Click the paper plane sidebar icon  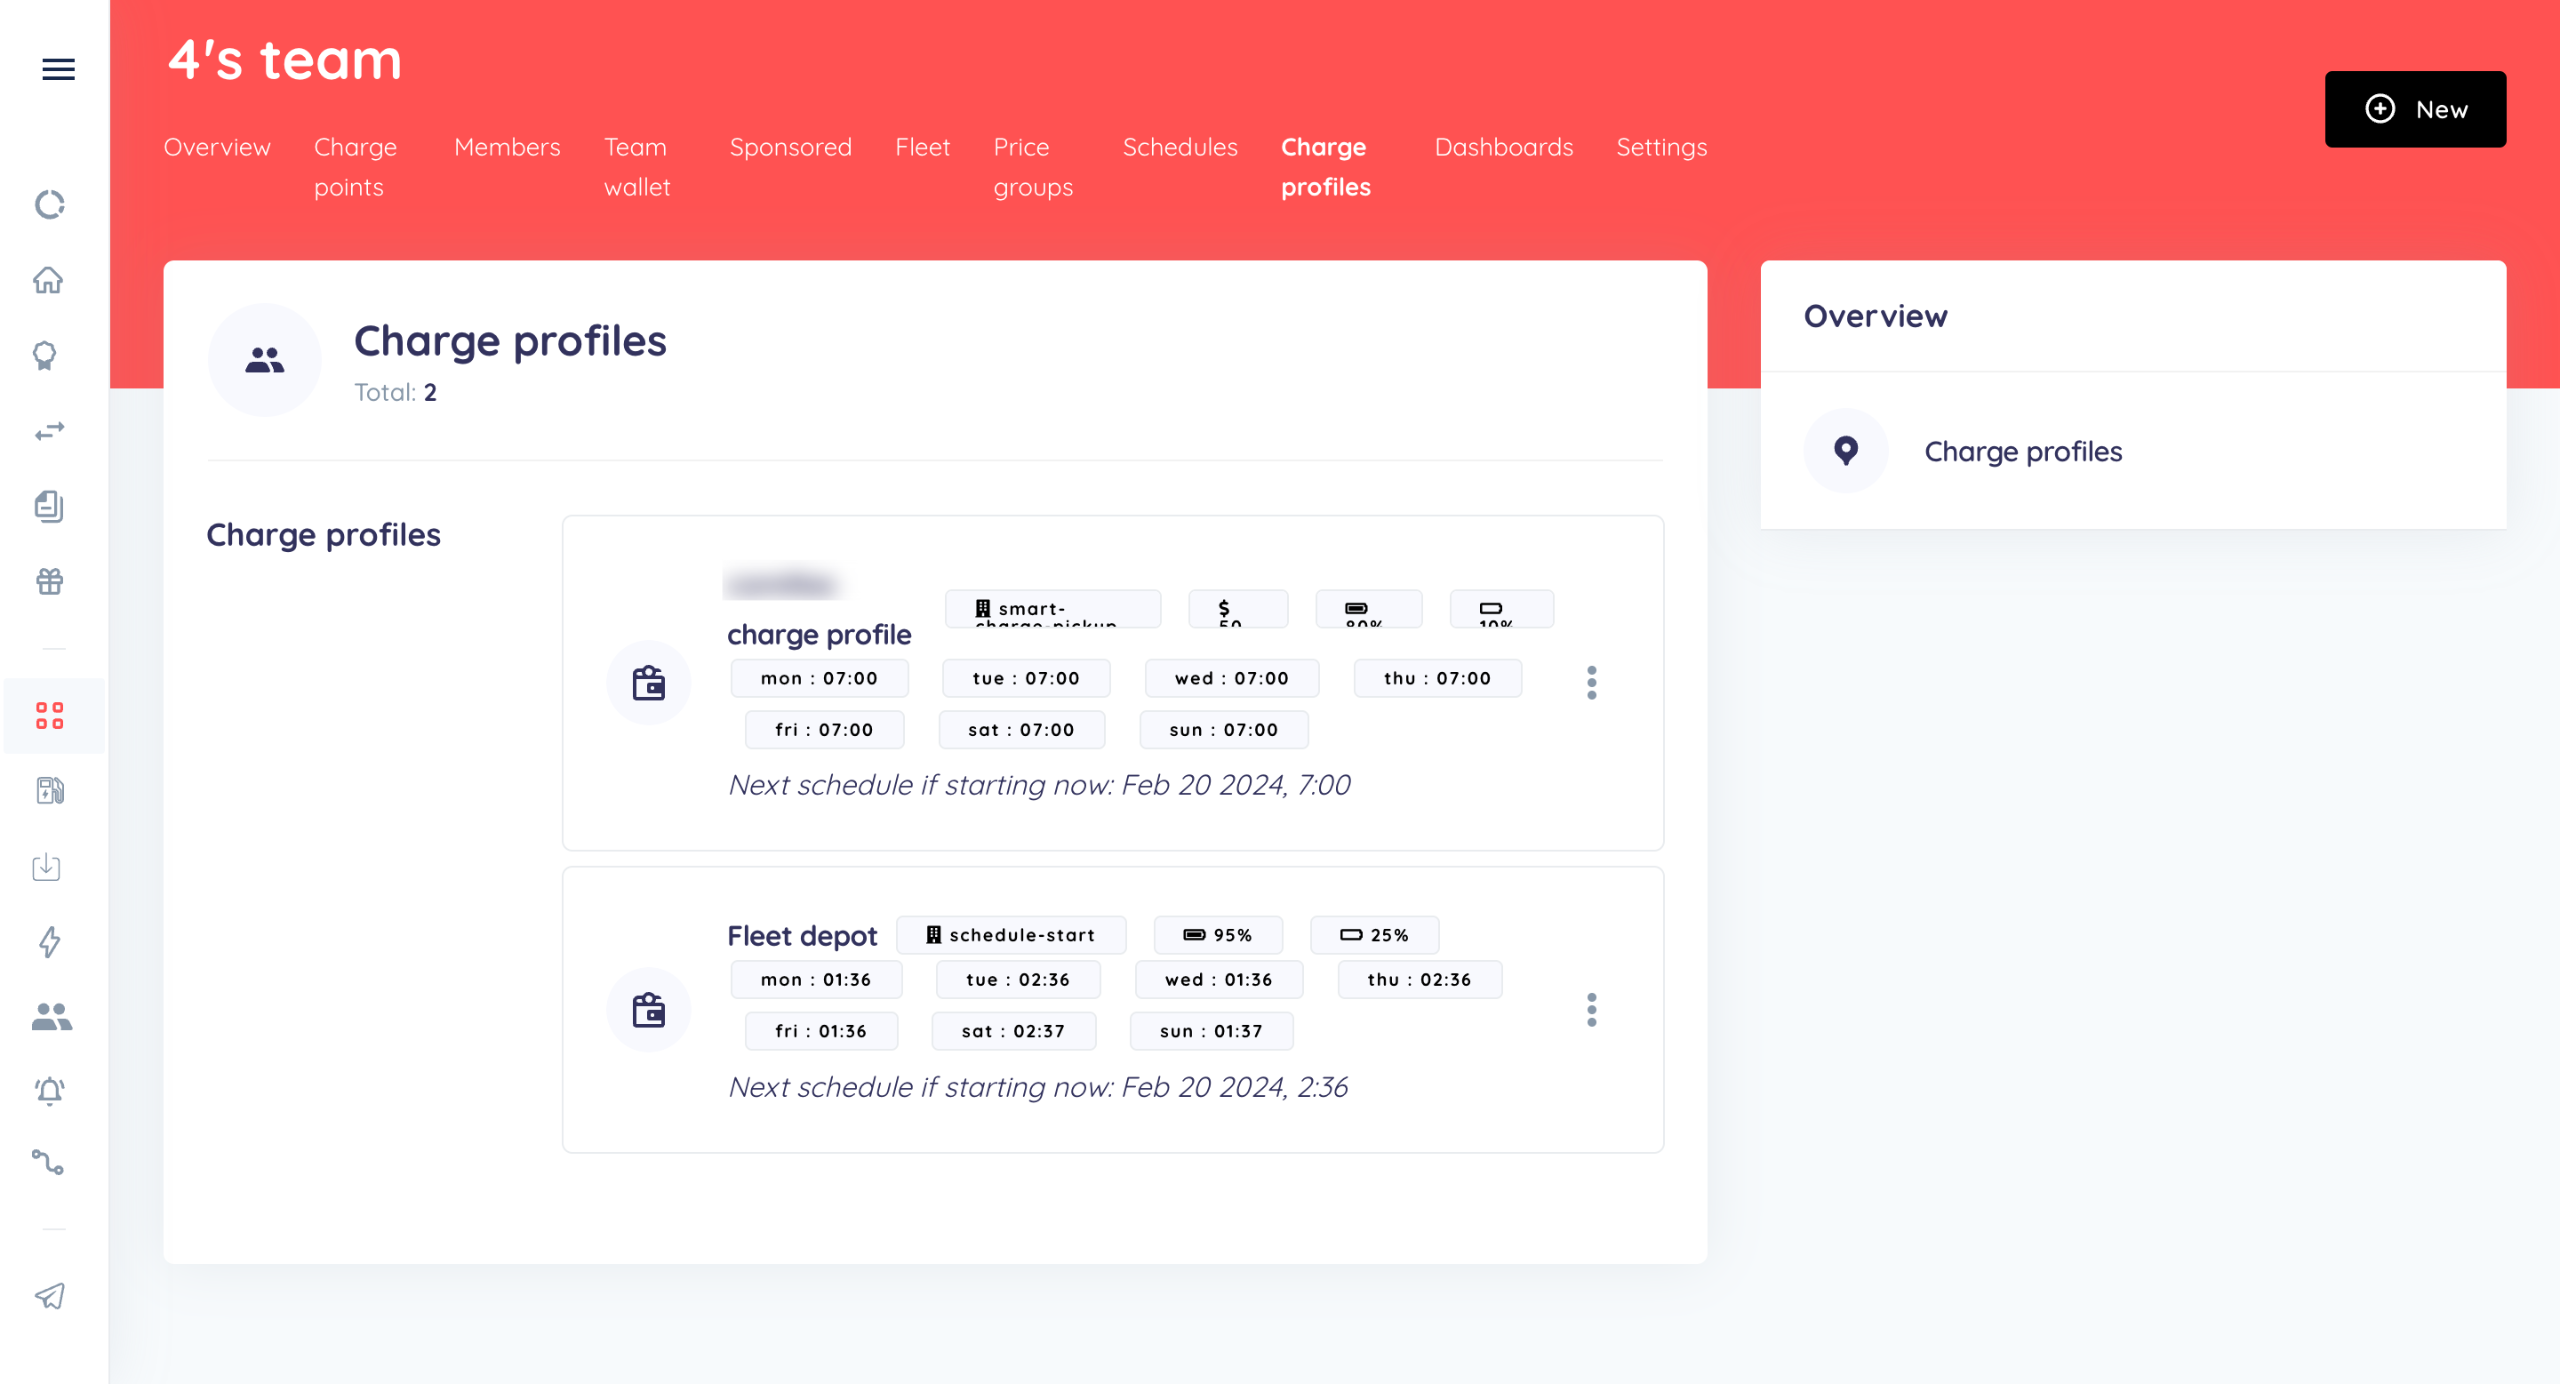[49, 1296]
